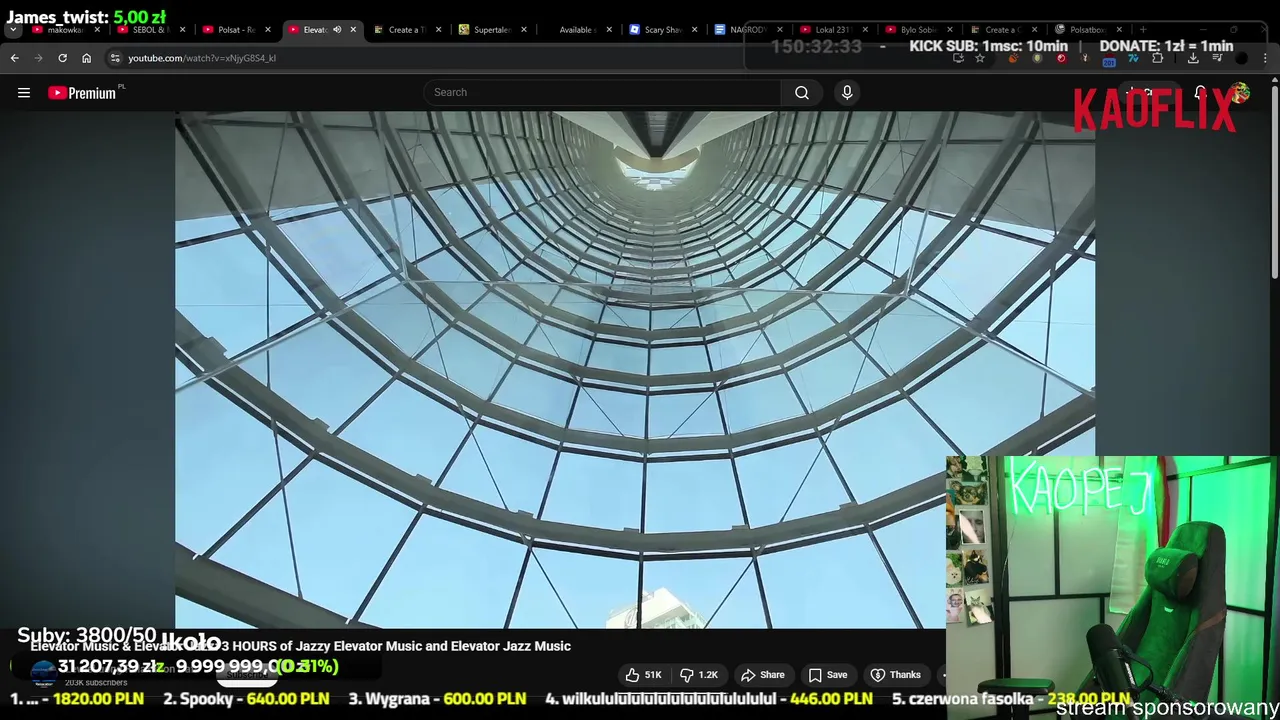Click the youtube.com address bar URL
The width and height of the screenshot is (1280, 720).
click(x=202, y=58)
